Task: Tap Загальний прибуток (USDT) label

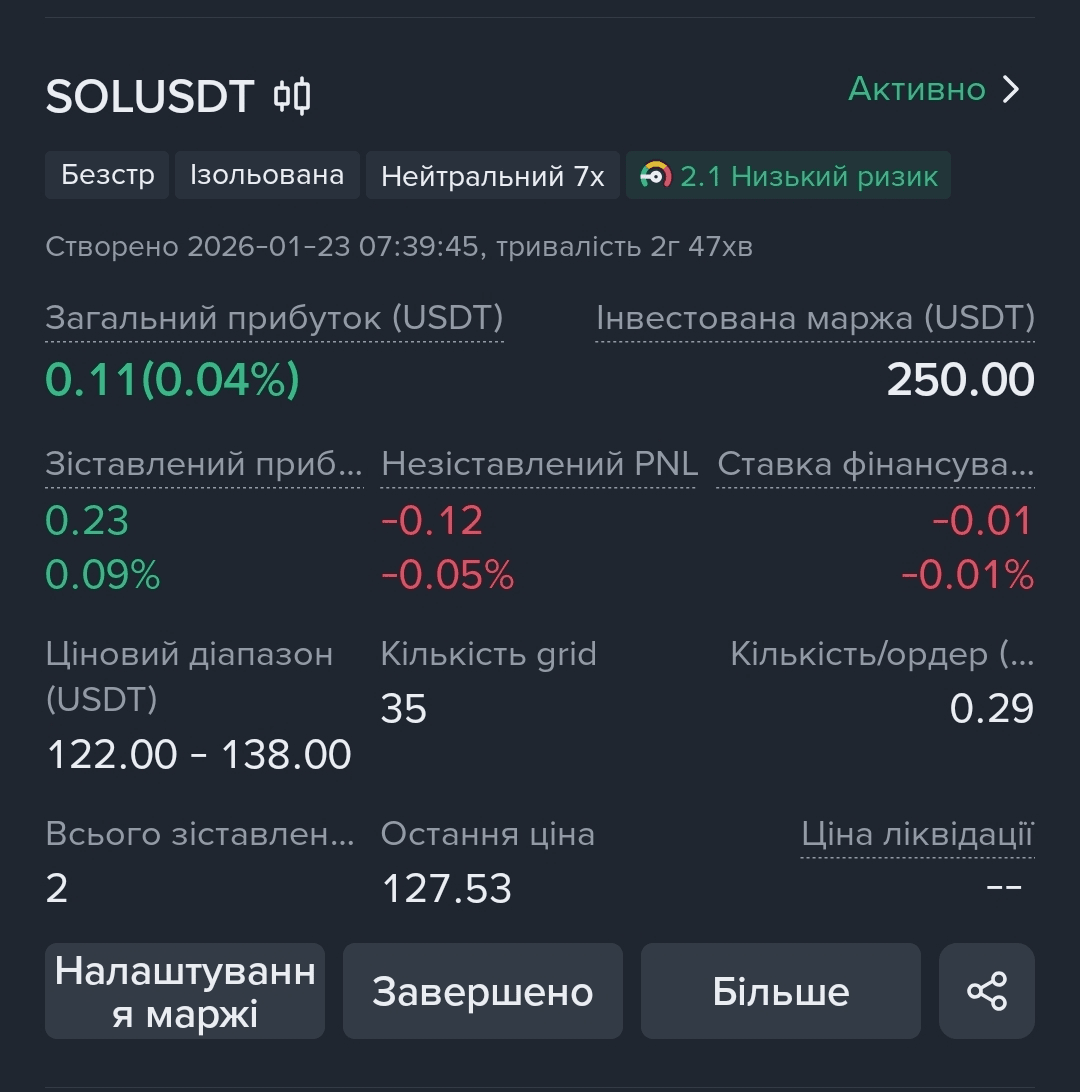Action: (274, 318)
